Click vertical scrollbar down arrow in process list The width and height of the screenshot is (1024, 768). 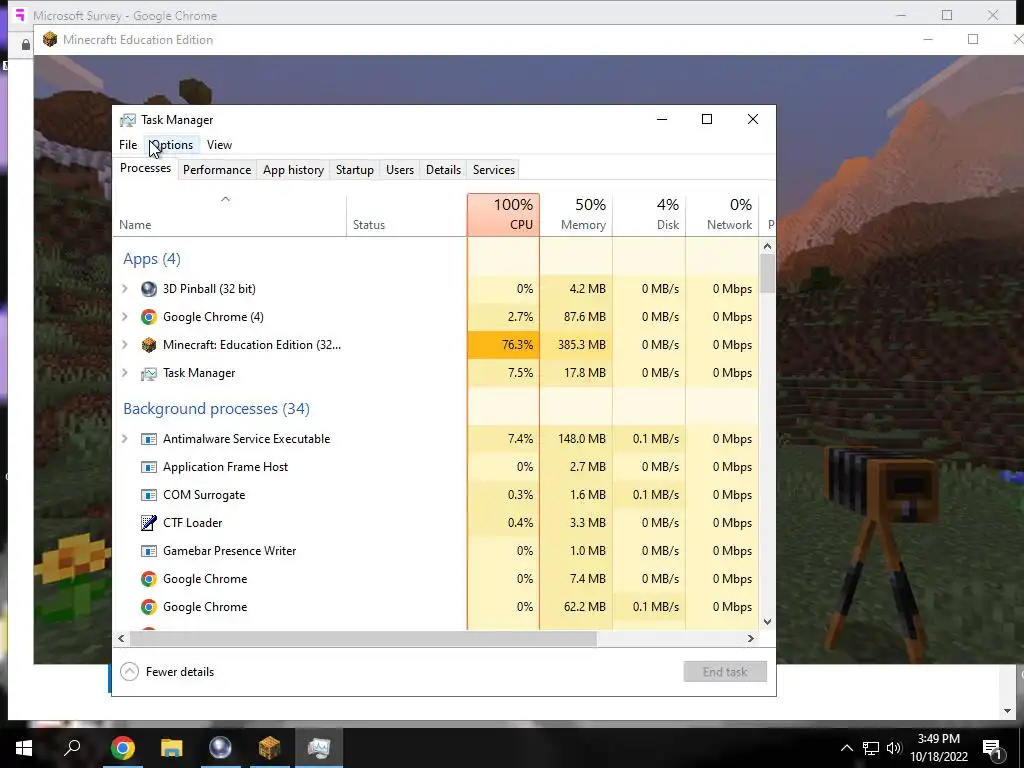pos(767,622)
